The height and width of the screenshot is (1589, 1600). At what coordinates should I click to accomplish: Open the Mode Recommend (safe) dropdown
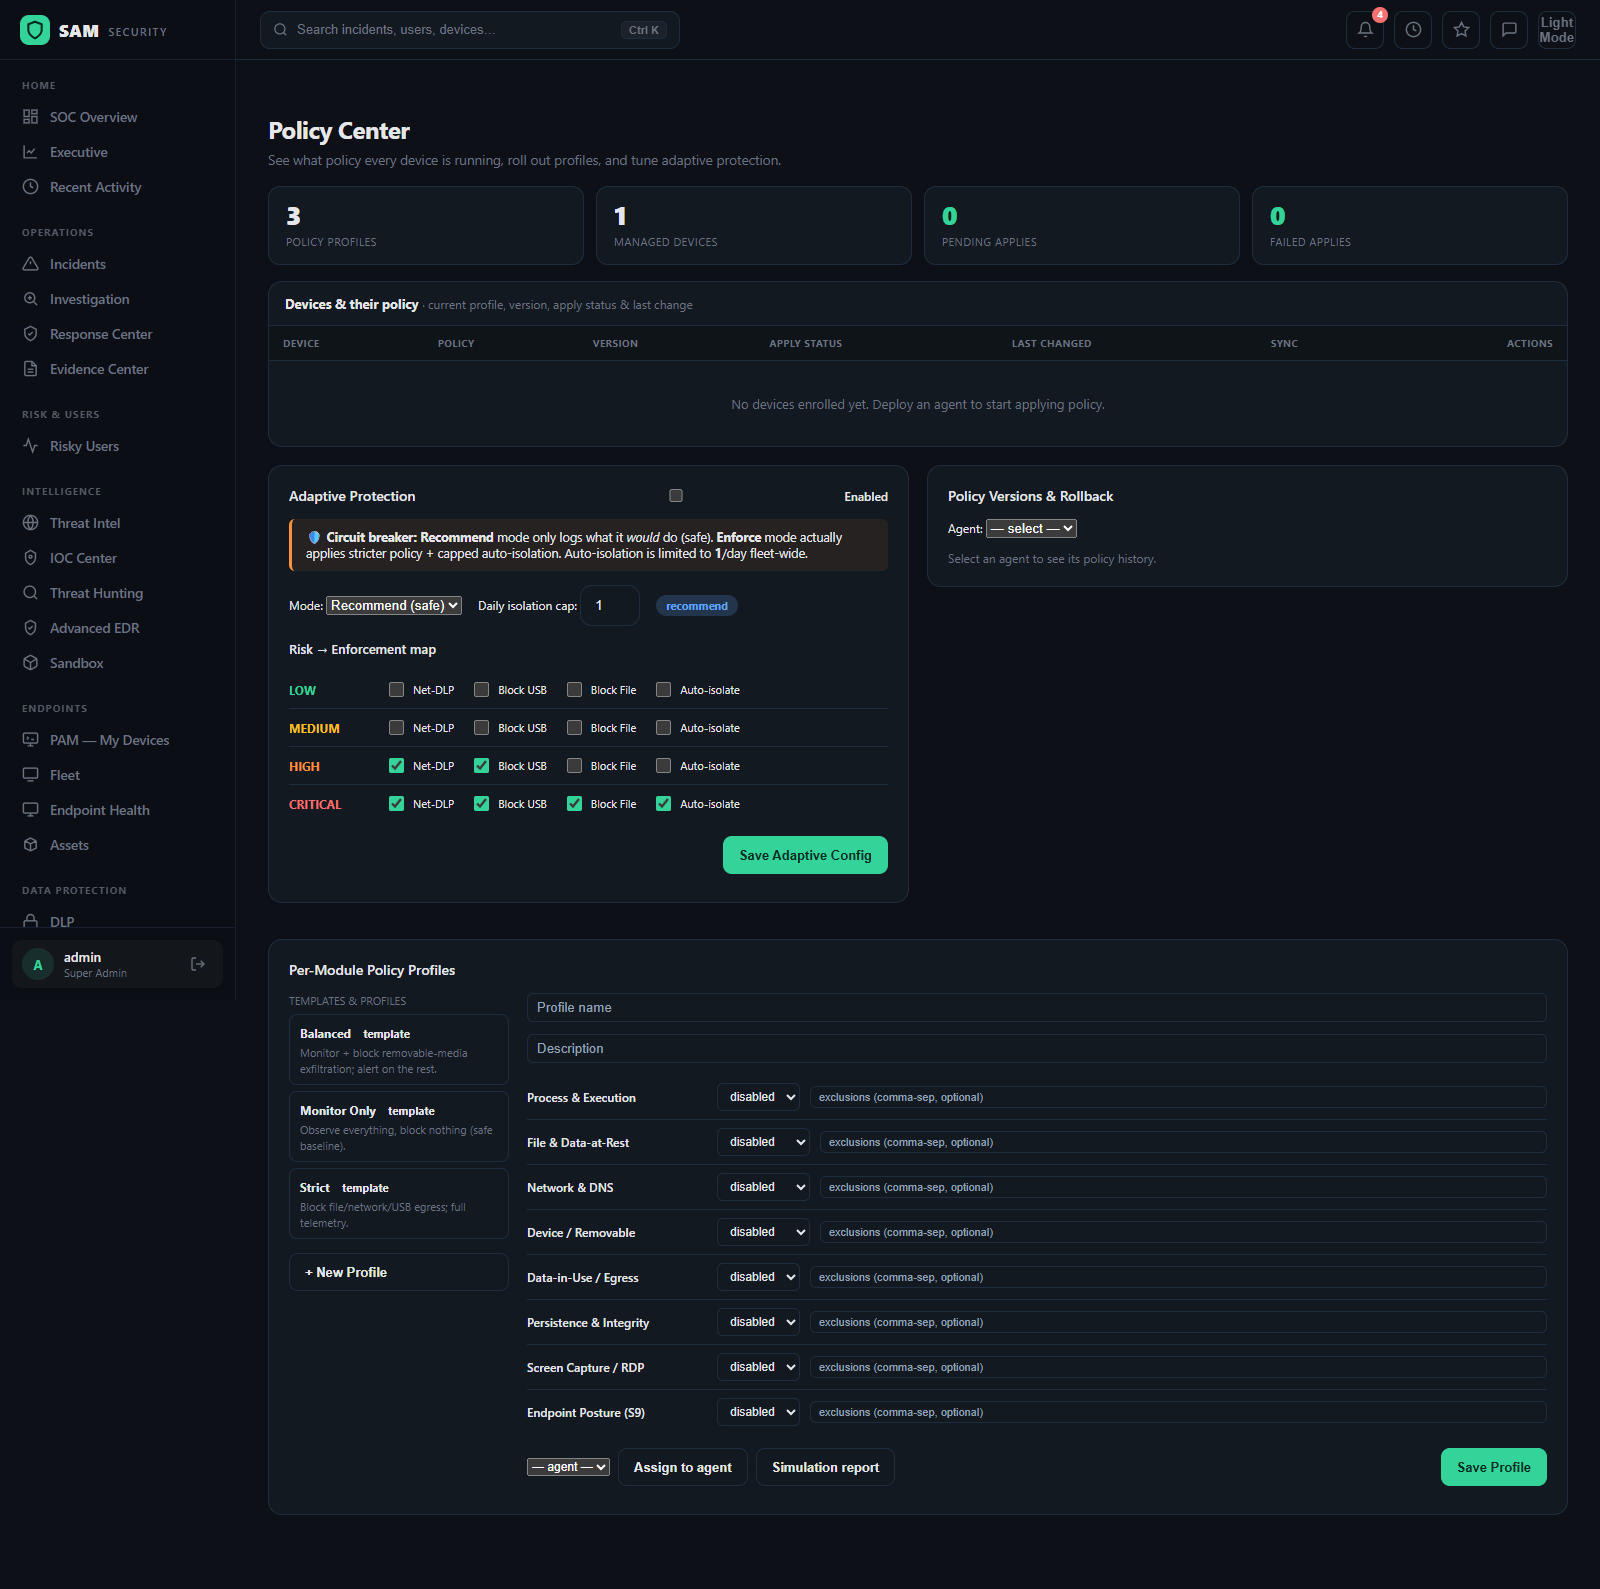(394, 606)
